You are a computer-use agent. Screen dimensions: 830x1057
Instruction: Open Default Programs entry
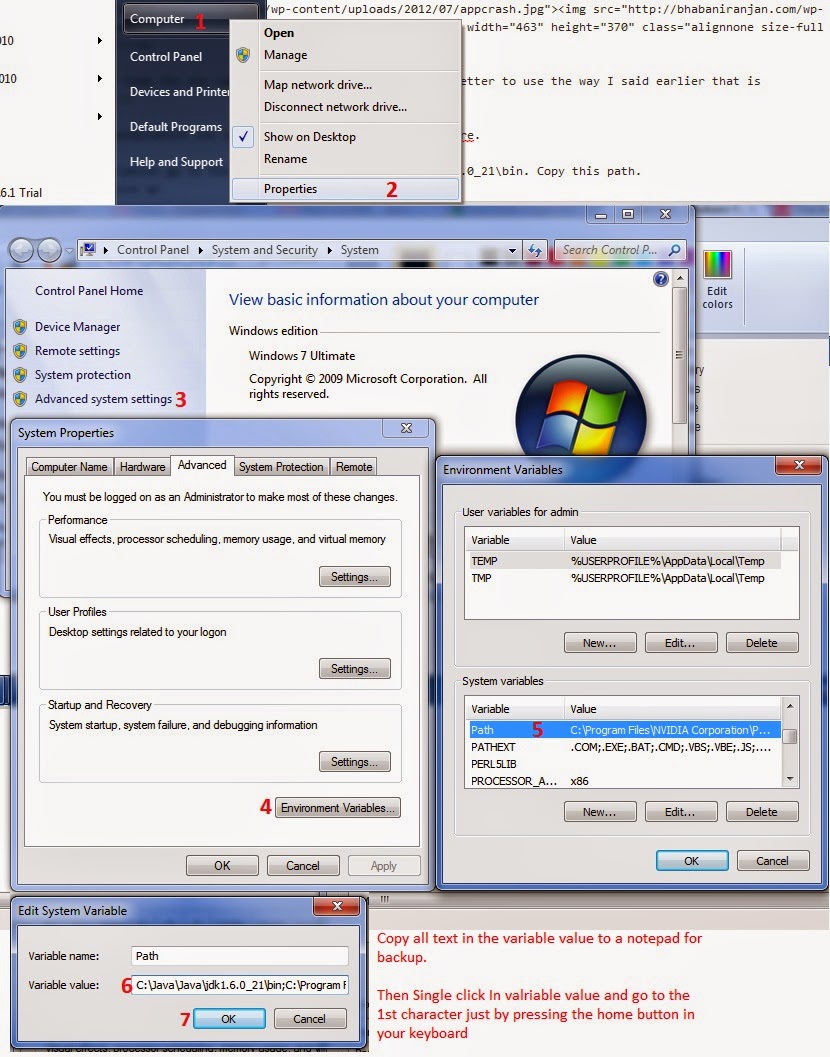pos(175,127)
